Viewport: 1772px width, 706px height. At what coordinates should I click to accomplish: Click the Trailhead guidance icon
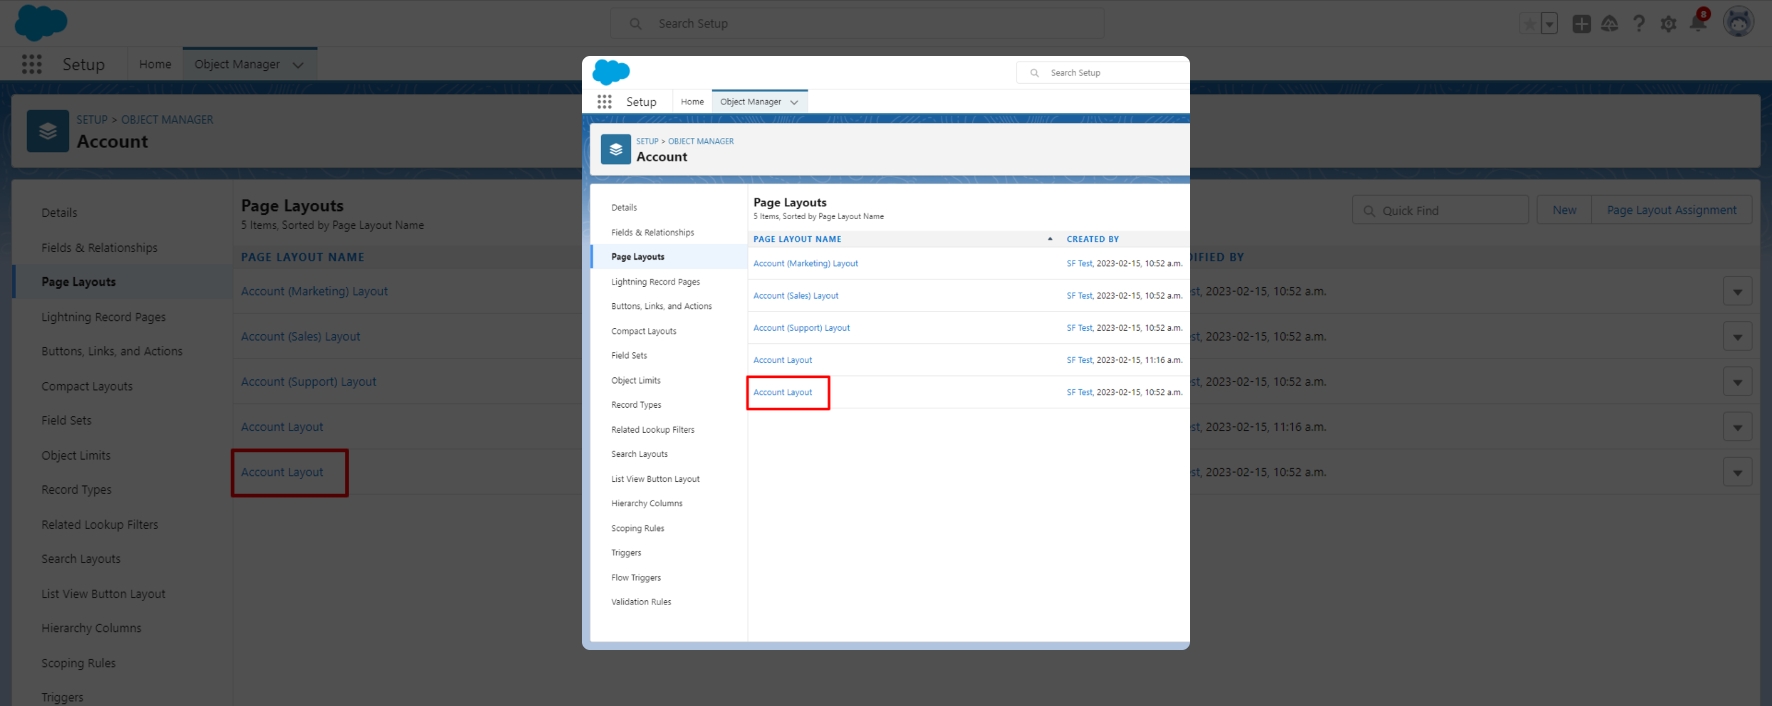coord(1609,24)
